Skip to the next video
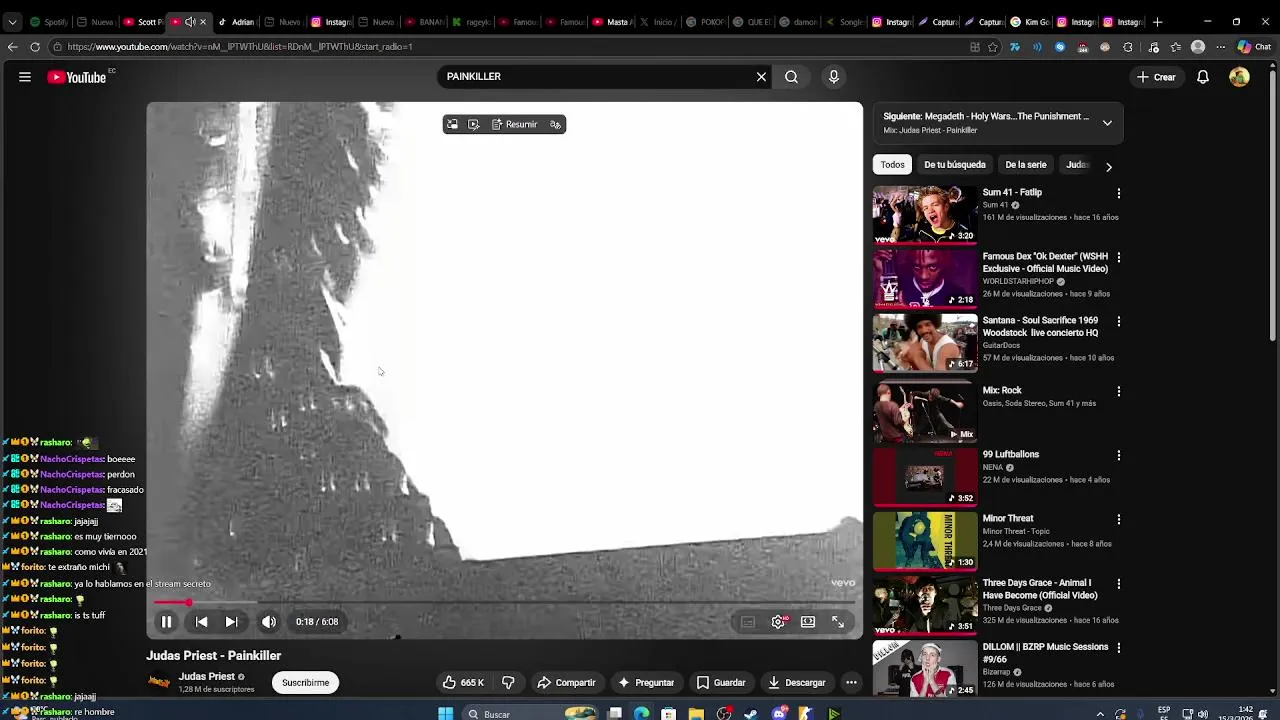1280x720 pixels. click(x=231, y=622)
